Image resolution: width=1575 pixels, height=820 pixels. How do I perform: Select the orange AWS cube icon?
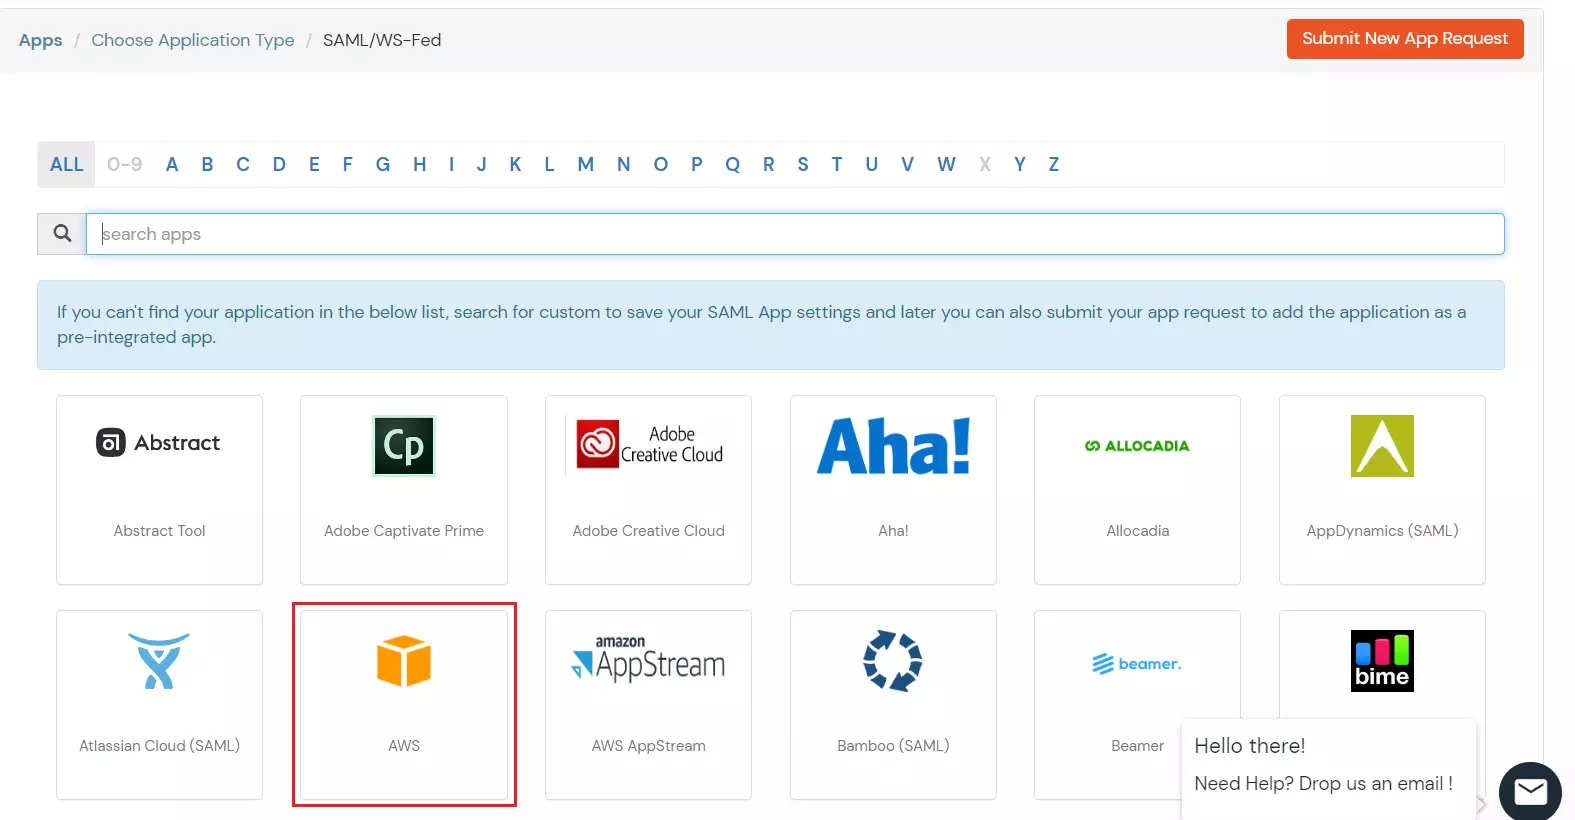click(x=404, y=661)
